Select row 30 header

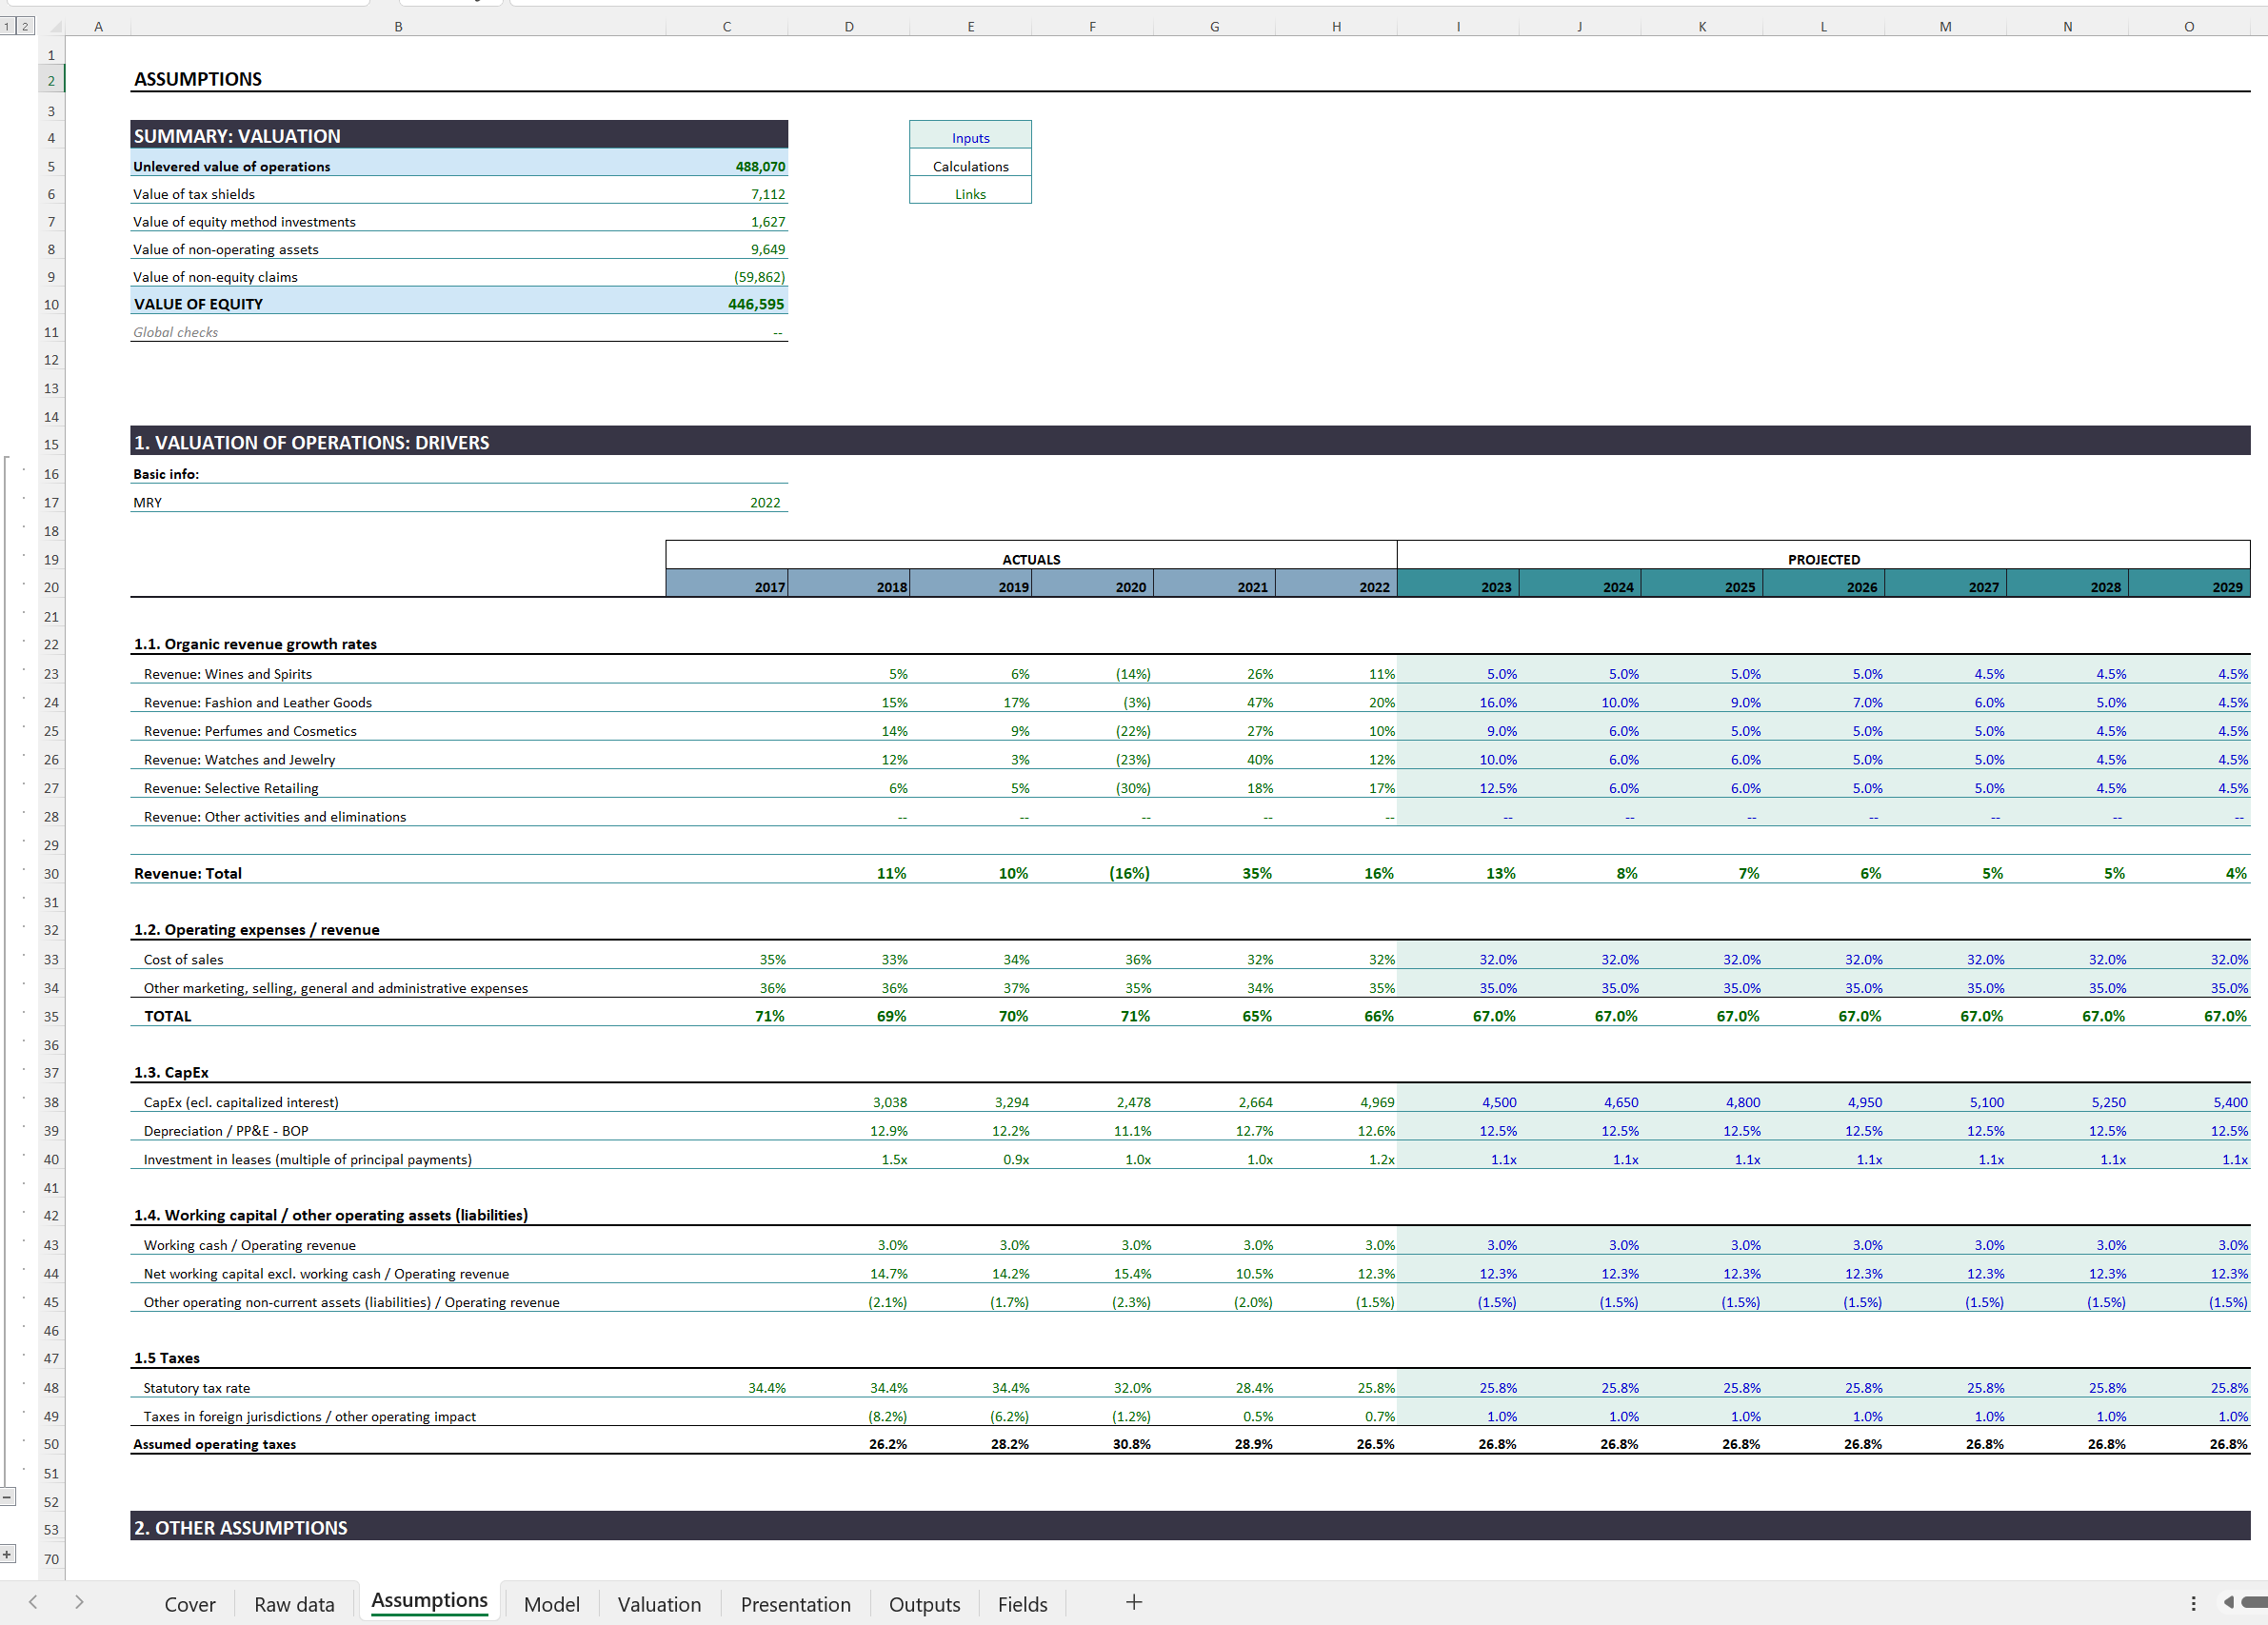(x=50, y=873)
